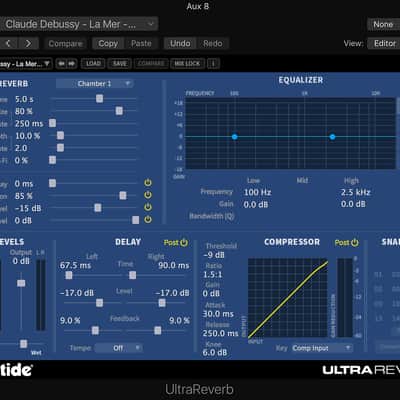This screenshot has height=400, width=400.
Task: Click the small previous-preset arrow beside LOAD
Action: coord(61,63)
